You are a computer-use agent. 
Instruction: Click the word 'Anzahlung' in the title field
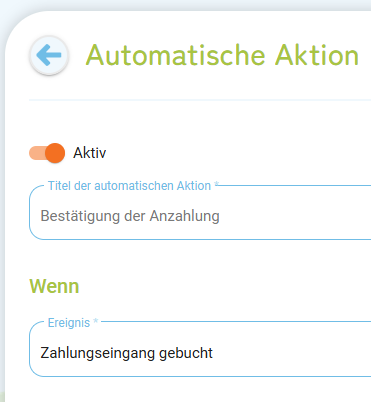tap(184, 216)
